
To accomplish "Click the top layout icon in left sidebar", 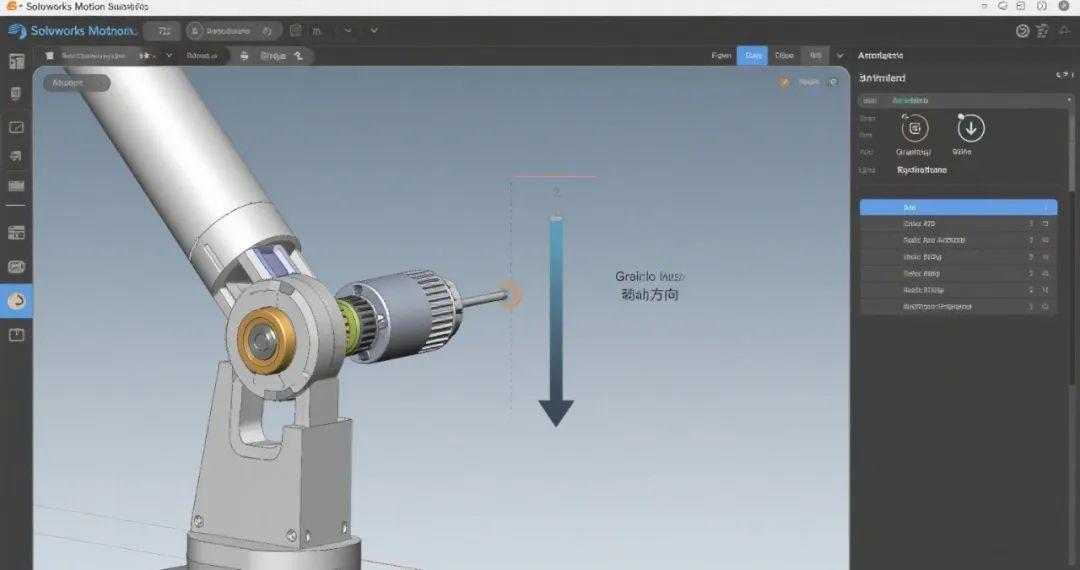I will click(16, 62).
